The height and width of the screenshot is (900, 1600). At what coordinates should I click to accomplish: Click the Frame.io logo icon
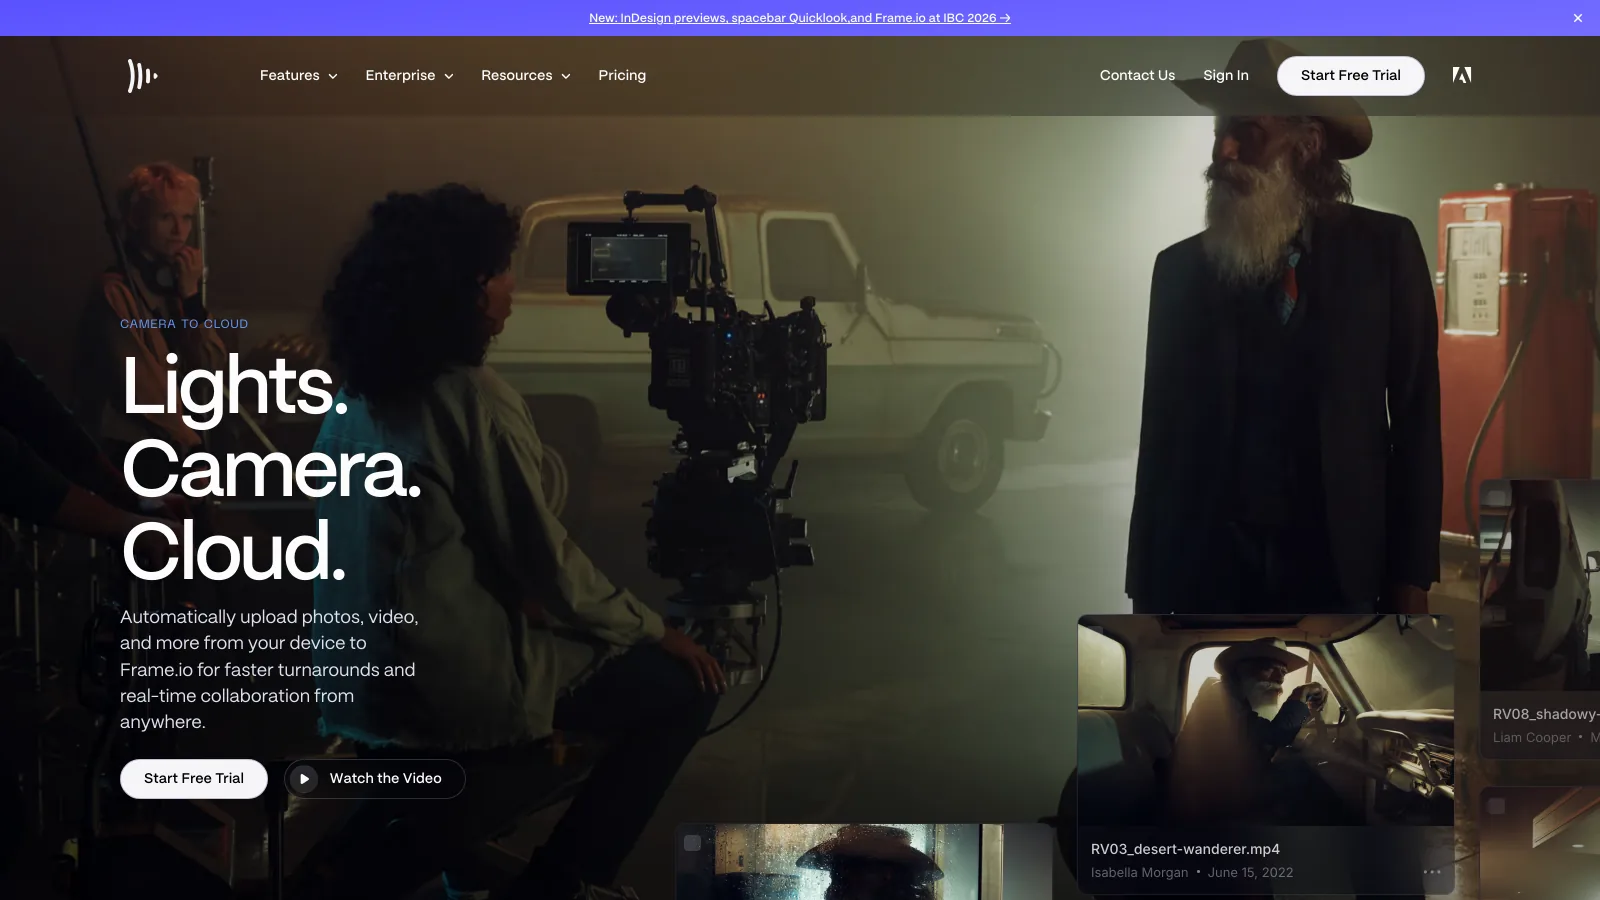143,75
